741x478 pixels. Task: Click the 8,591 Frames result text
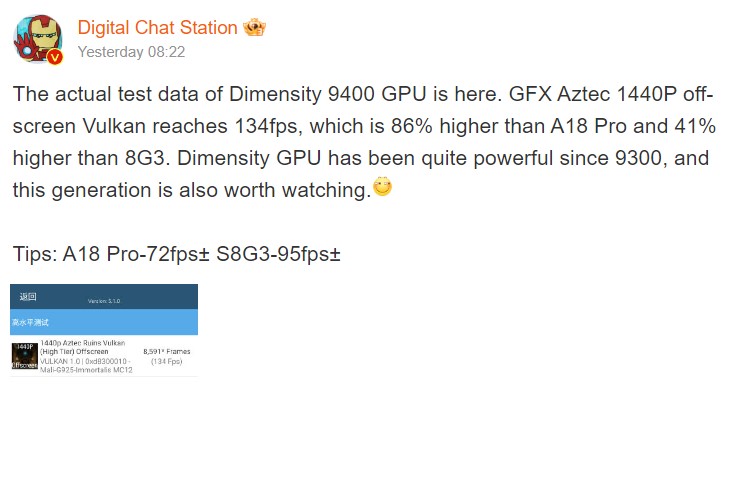click(167, 351)
